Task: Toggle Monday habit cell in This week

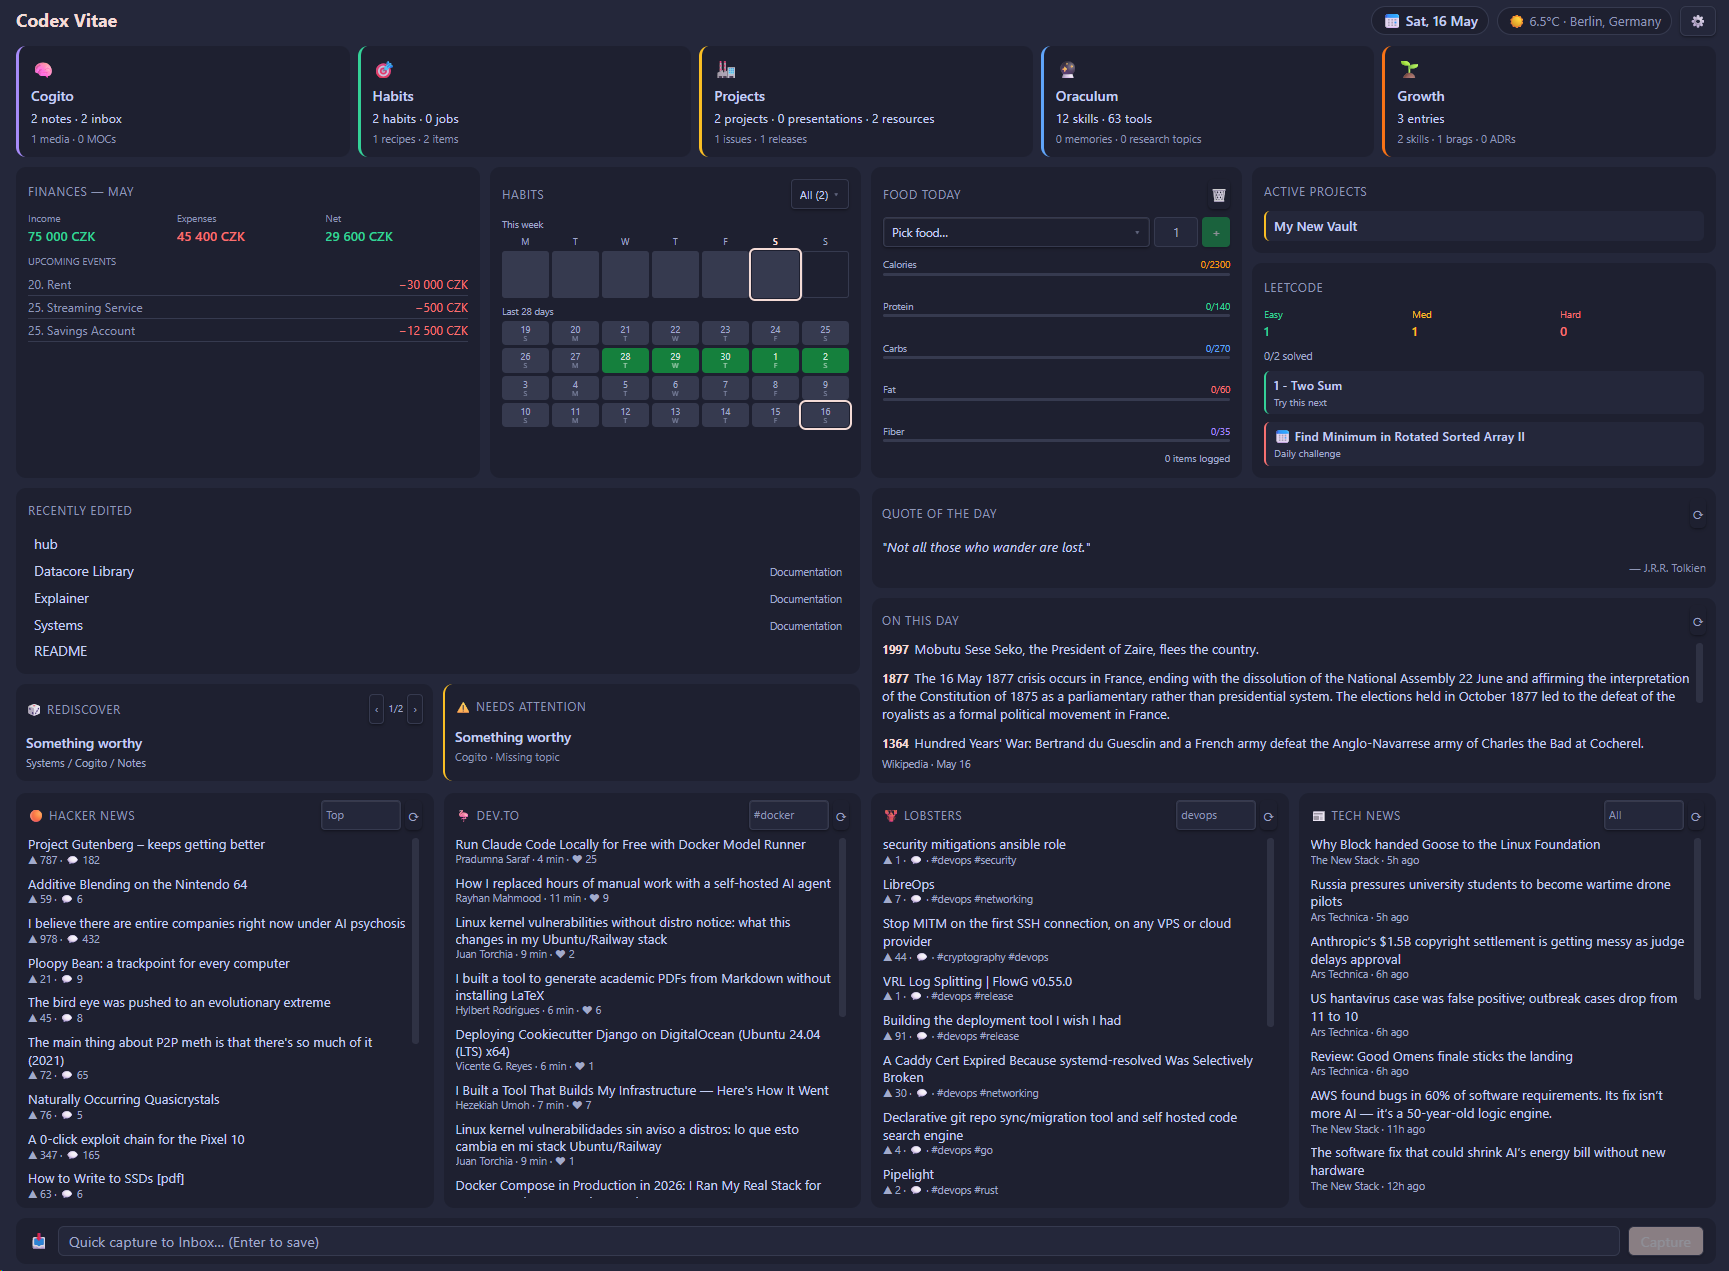Action: tap(525, 274)
